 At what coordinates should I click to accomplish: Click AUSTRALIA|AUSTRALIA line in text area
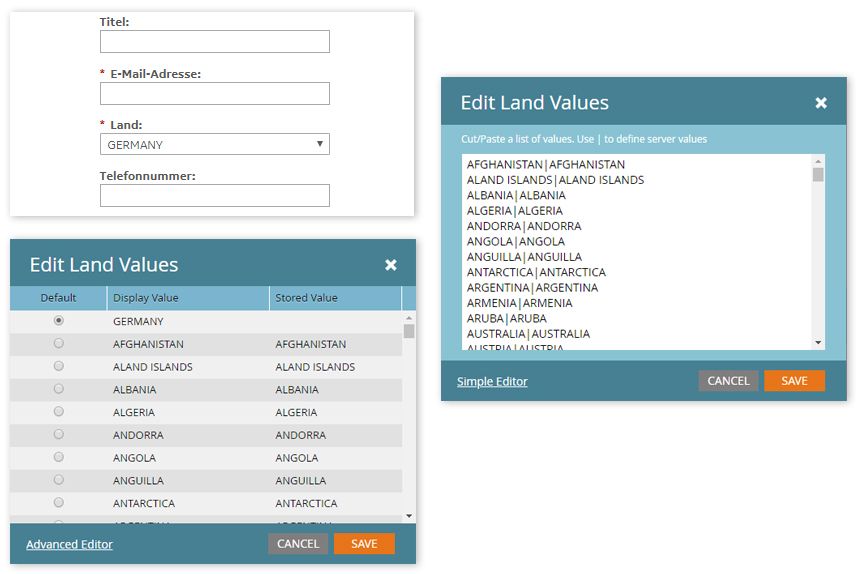tap(528, 333)
